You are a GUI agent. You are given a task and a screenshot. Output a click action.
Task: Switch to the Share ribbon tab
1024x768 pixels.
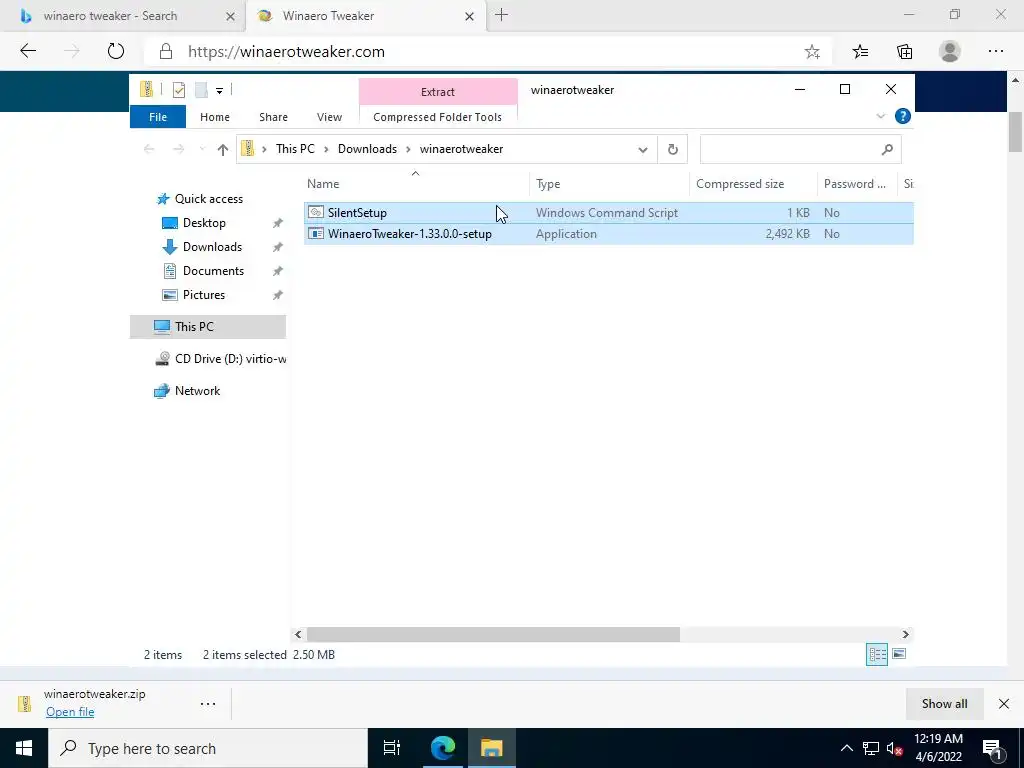click(273, 117)
